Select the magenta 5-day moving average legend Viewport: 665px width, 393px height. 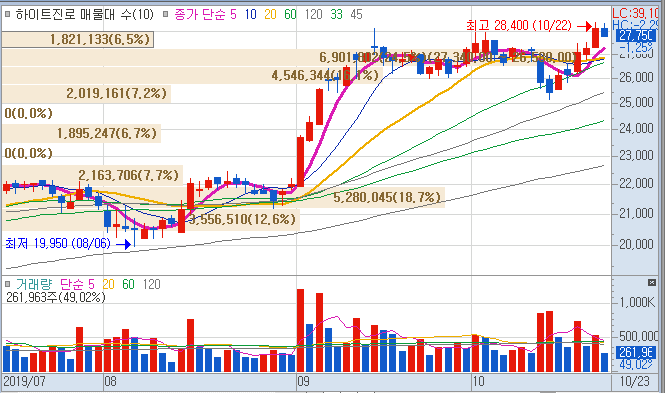[233, 15]
